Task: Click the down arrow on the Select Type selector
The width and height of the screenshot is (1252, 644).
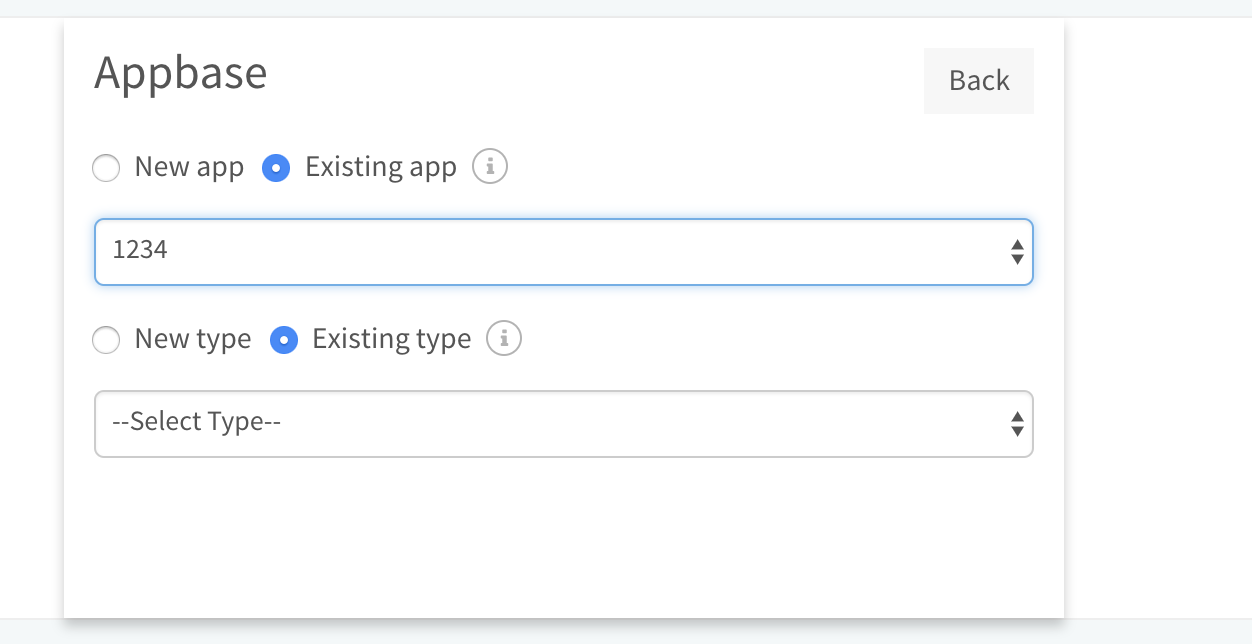Action: (x=1017, y=431)
